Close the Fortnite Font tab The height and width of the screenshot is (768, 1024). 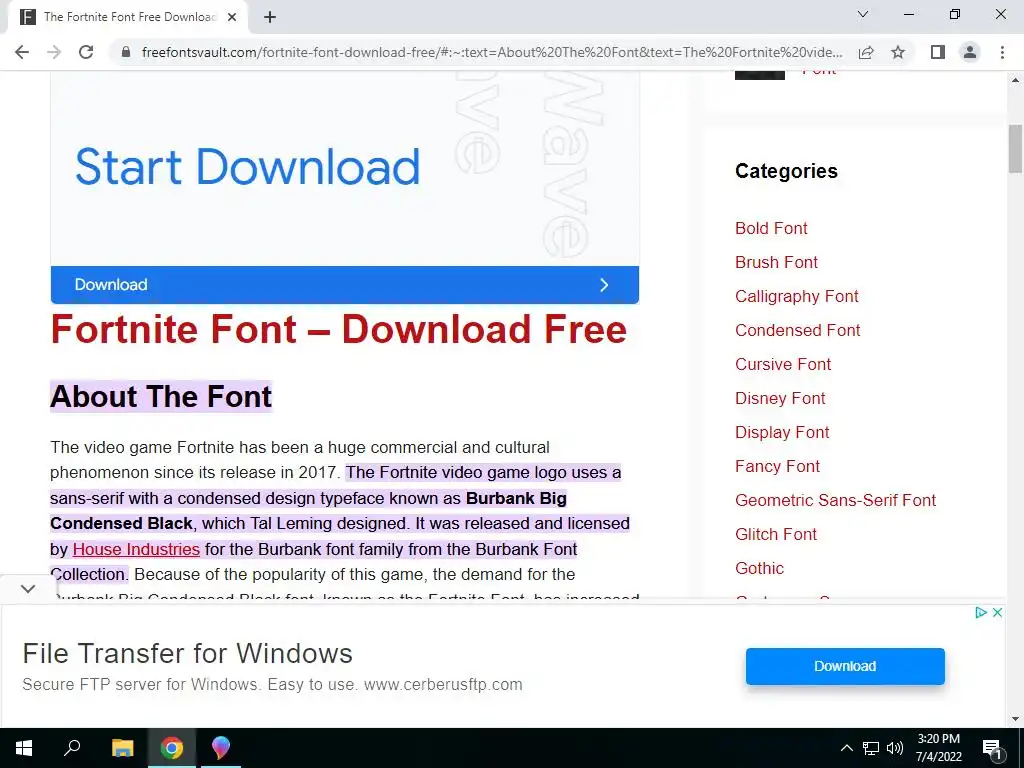[232, 18]
